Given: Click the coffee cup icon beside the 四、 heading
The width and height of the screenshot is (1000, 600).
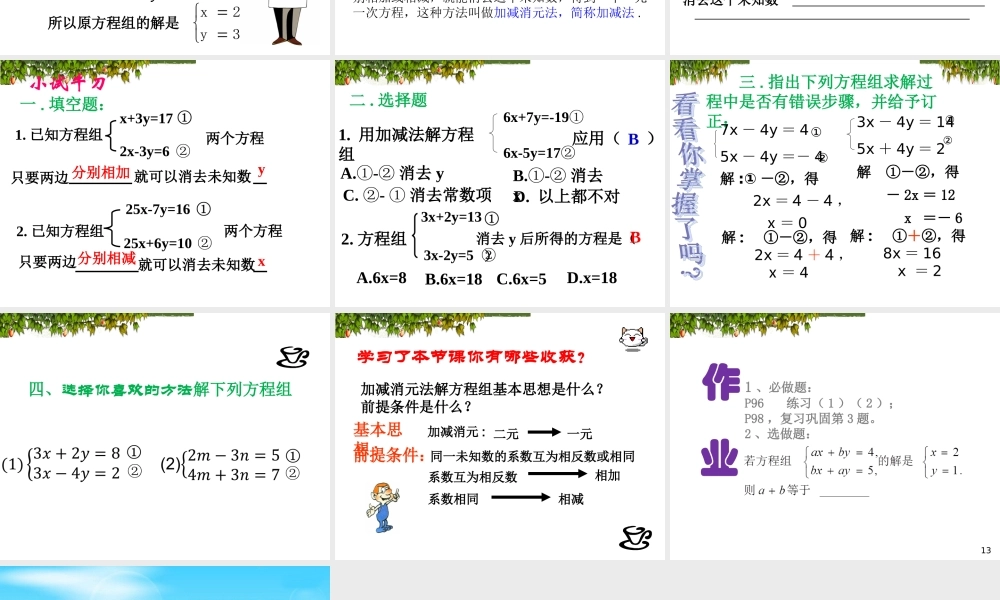Looking at the screenshot, I should coord(293,357).
